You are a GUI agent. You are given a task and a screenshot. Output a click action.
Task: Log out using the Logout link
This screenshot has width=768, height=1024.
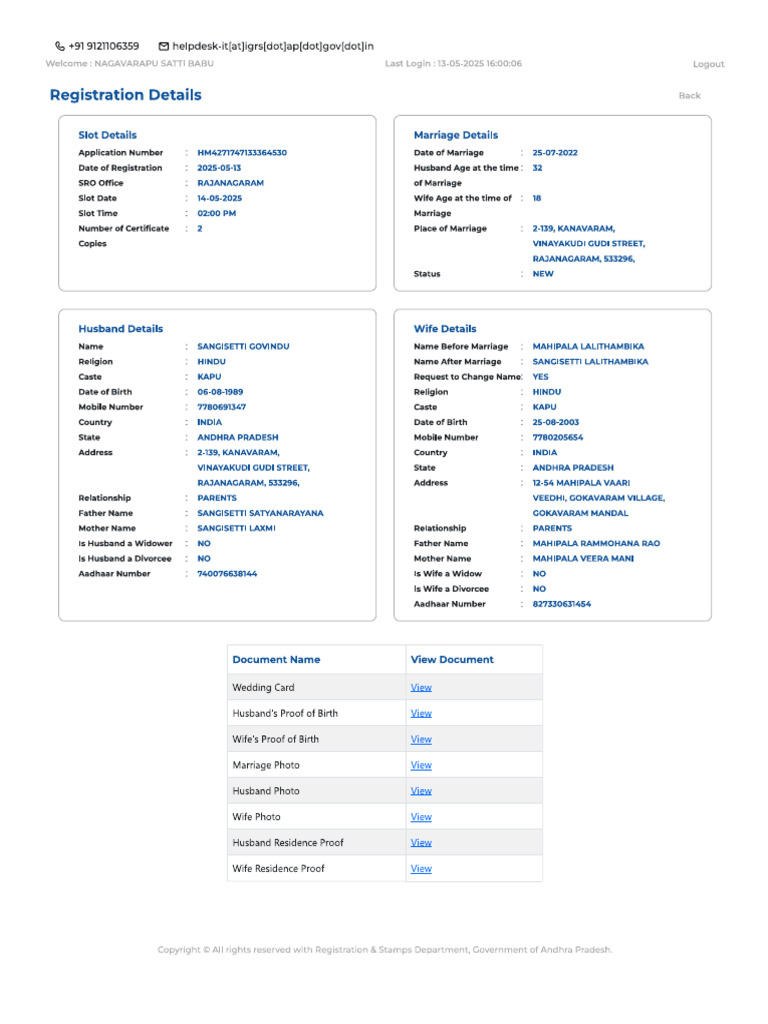point(709,64)
